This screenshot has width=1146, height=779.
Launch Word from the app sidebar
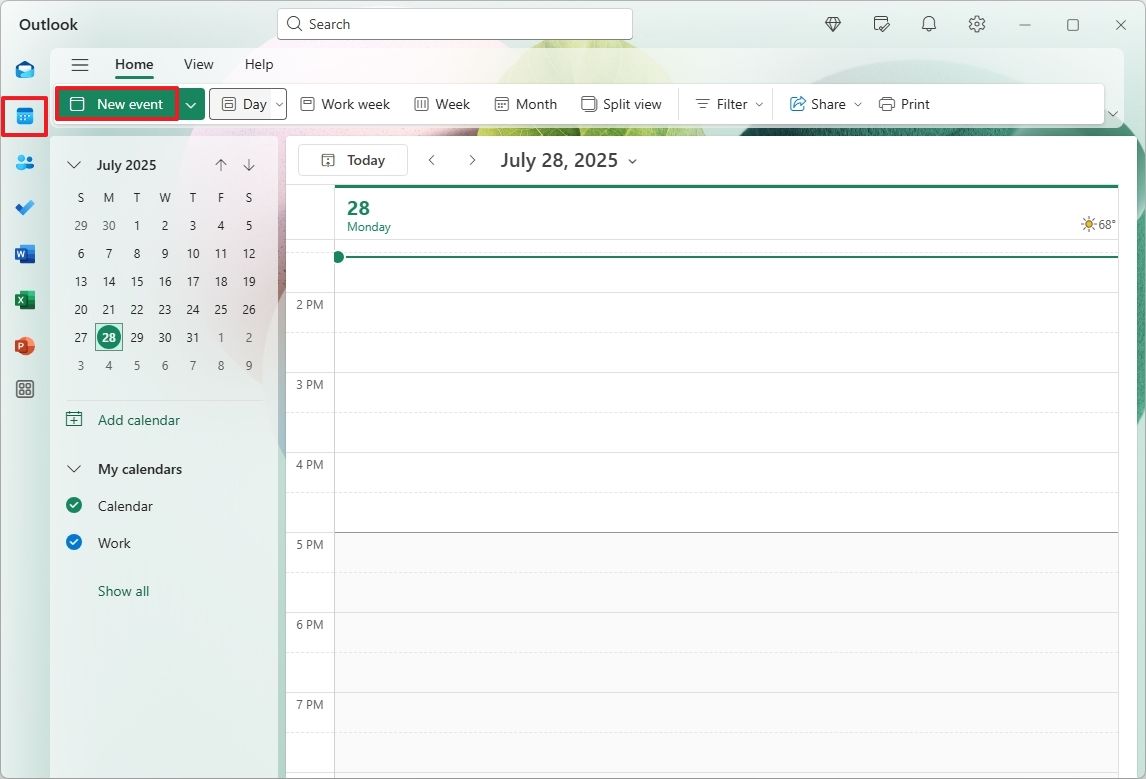pyautogui.click(x=24, y=253)
